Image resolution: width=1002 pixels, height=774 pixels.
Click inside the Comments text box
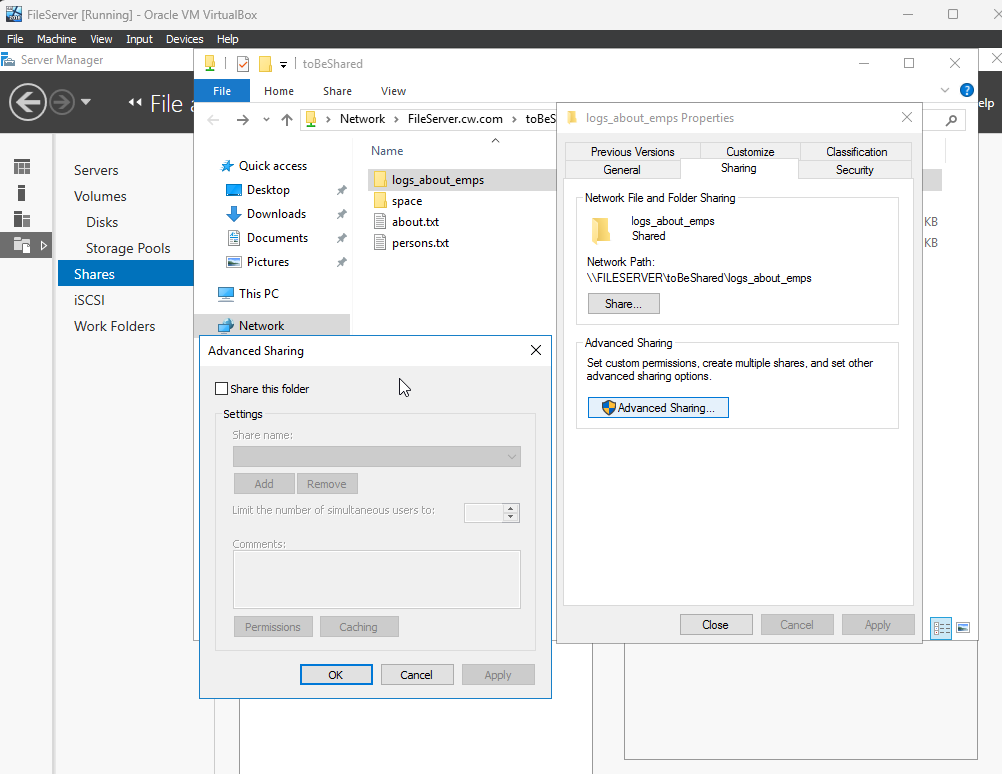click(x=376, y=579)
